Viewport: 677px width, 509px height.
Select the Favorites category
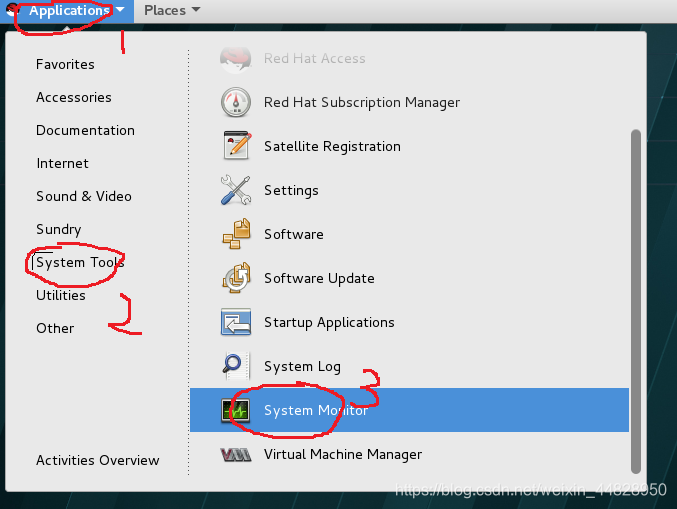[65, 64]
